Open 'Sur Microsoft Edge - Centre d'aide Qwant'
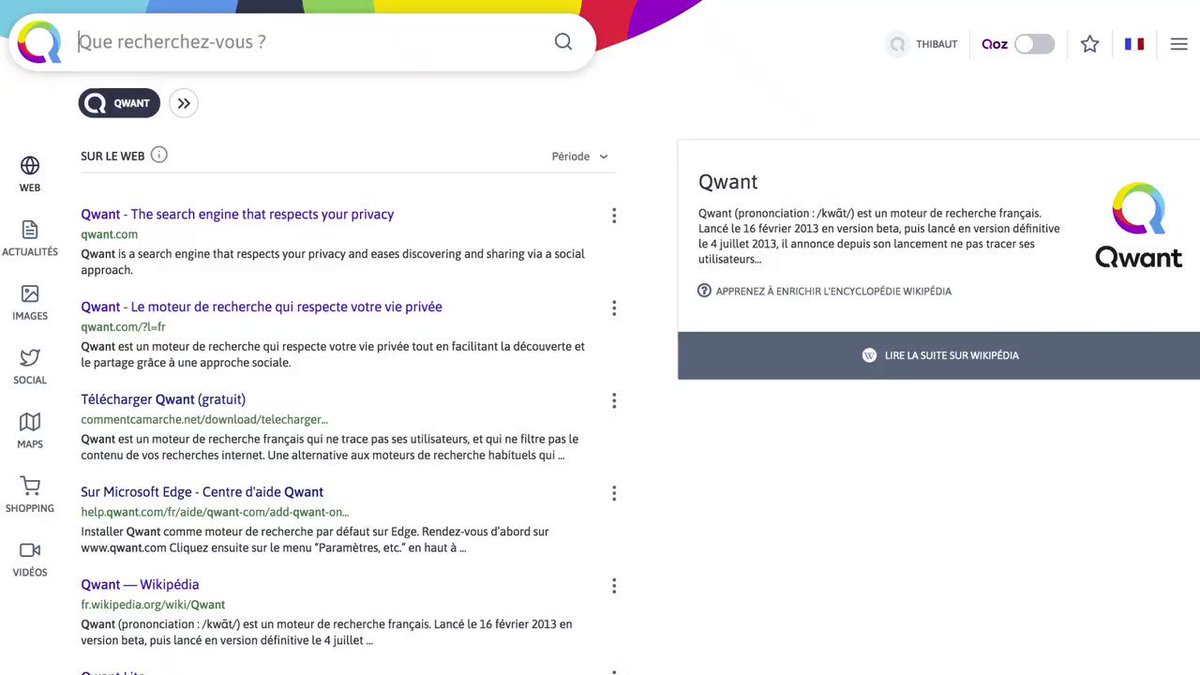The height and width of the screenshot is (675, 1200). [x=202, y=492]
